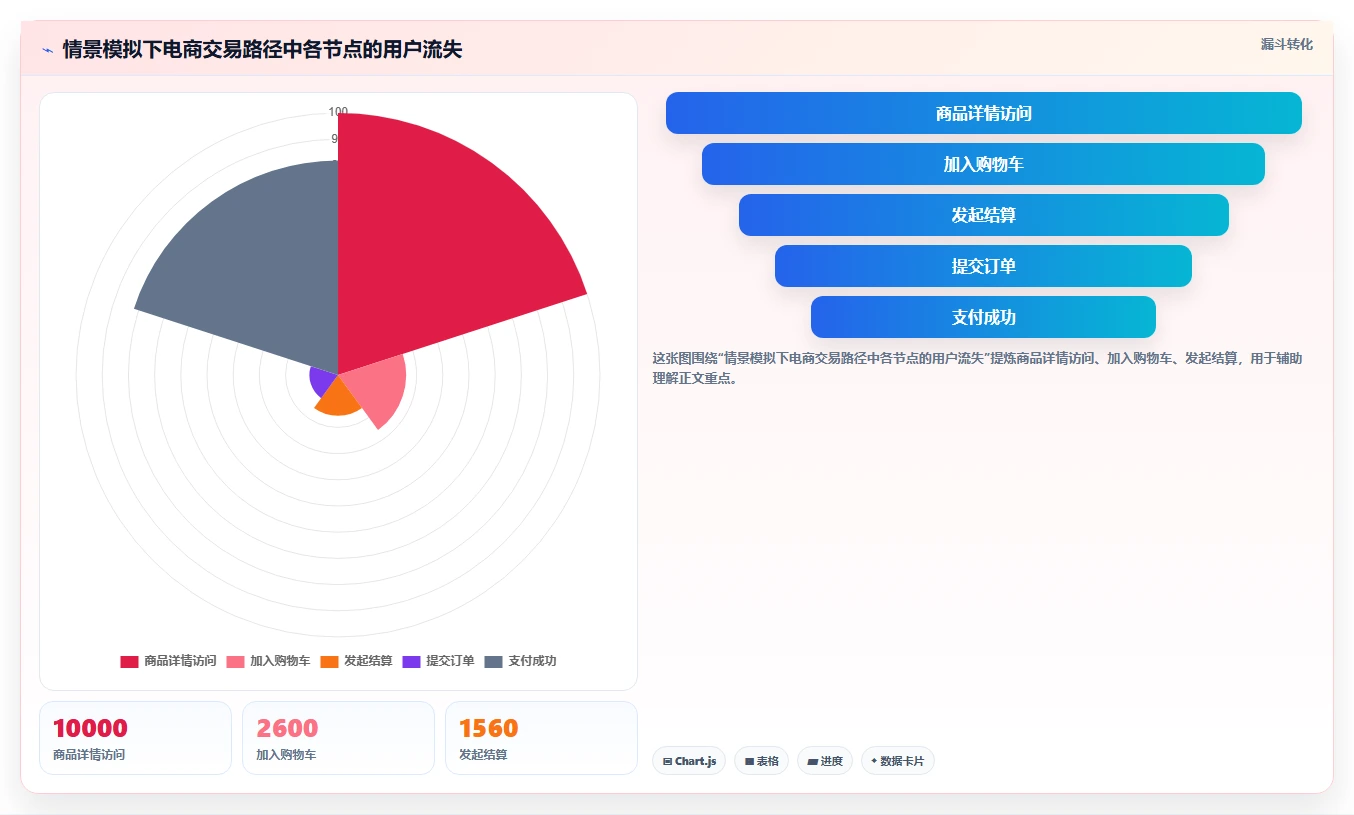The image size is (1354, 815).
Task: Open the 10000 商品详情访问 stat card
Action: pyautogui.click(x=135, y=738)
